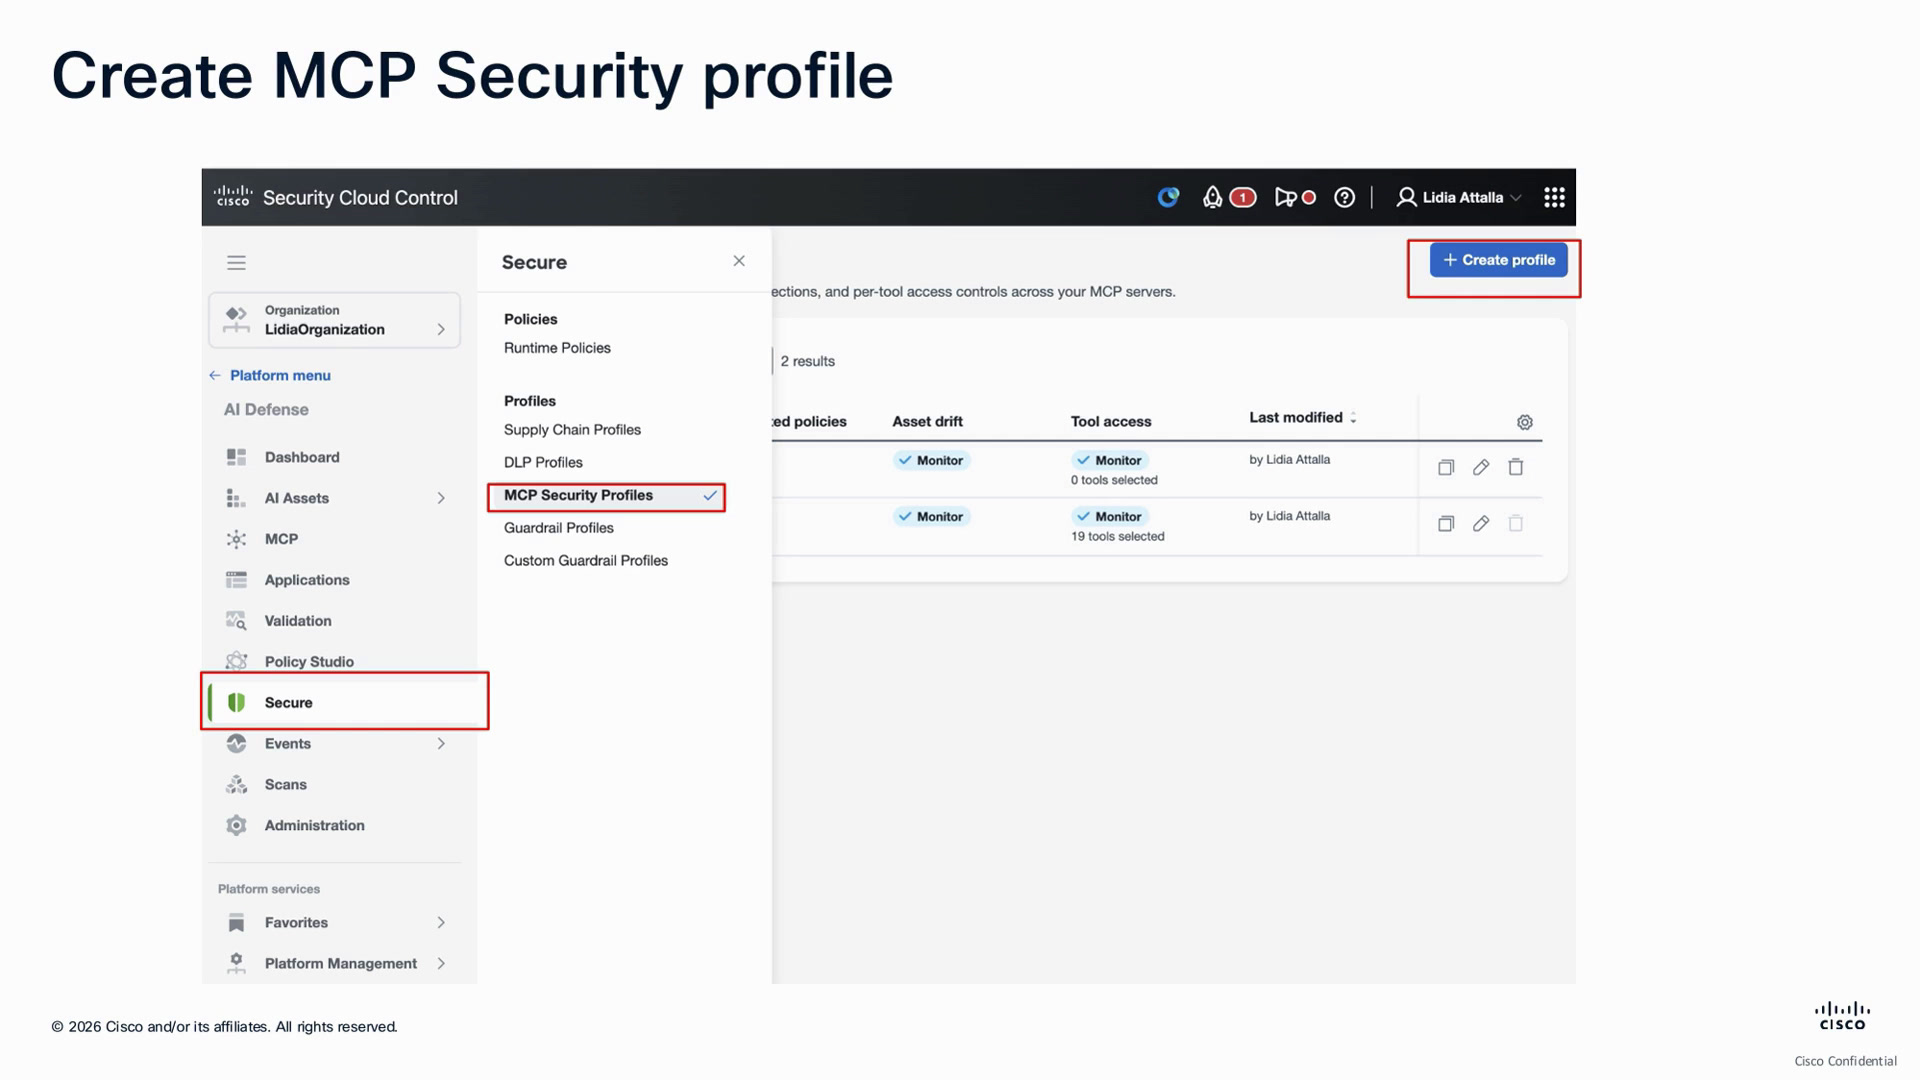Open Supply Chain Profiles
The height and width of the screenshot is (1080, 1920).
572,430
